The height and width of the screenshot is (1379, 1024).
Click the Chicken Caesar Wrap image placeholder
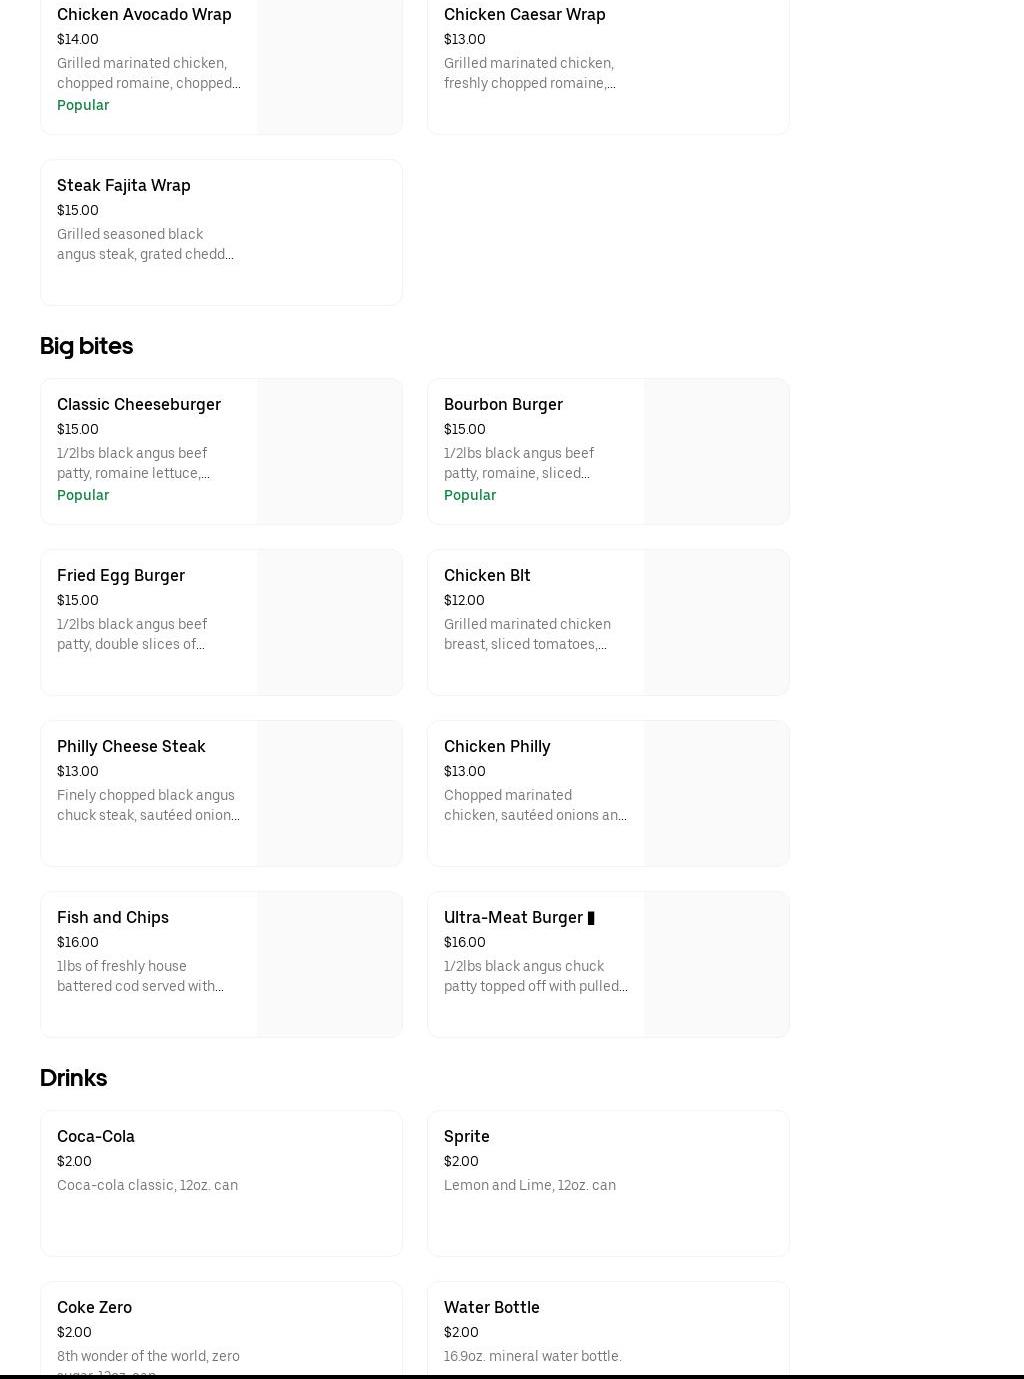point(716,66)
